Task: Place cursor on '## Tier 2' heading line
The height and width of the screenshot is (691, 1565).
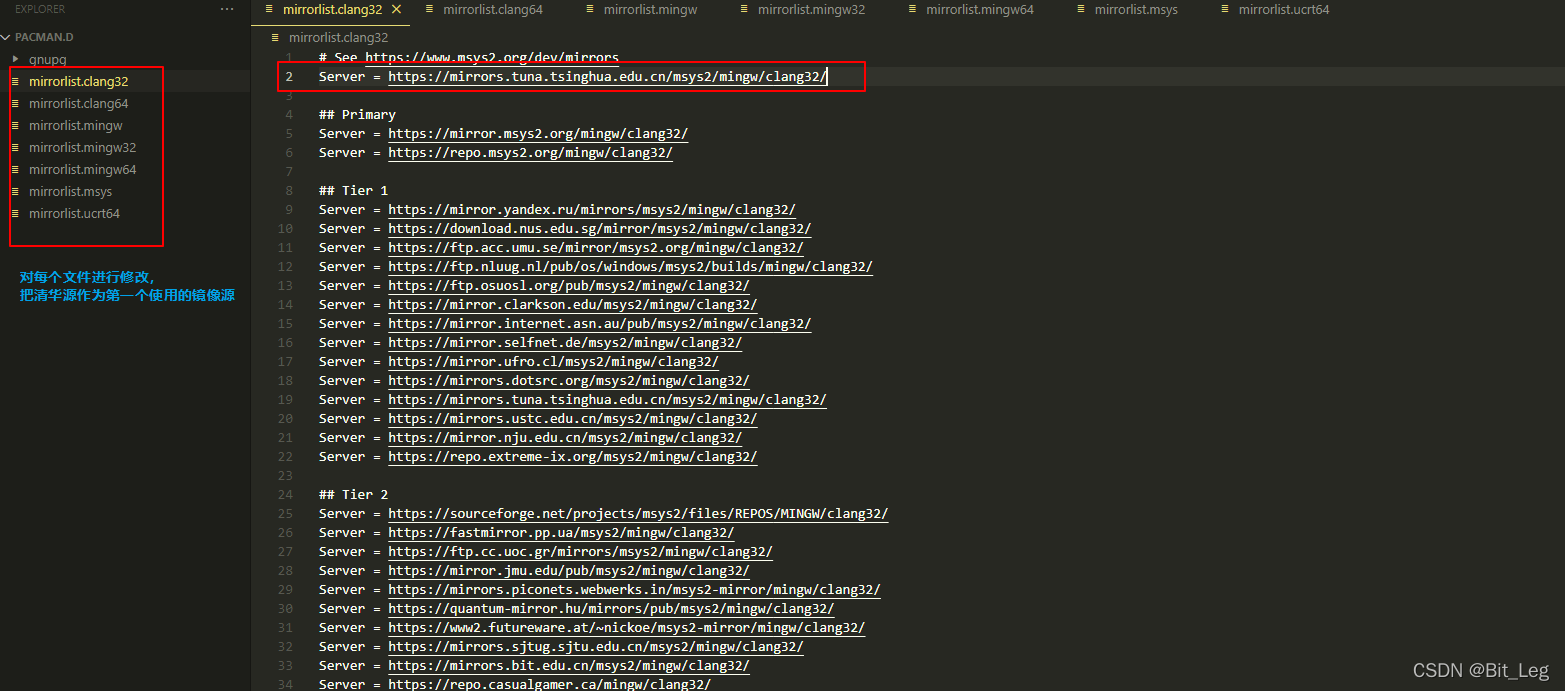Action: click(353, 494)
